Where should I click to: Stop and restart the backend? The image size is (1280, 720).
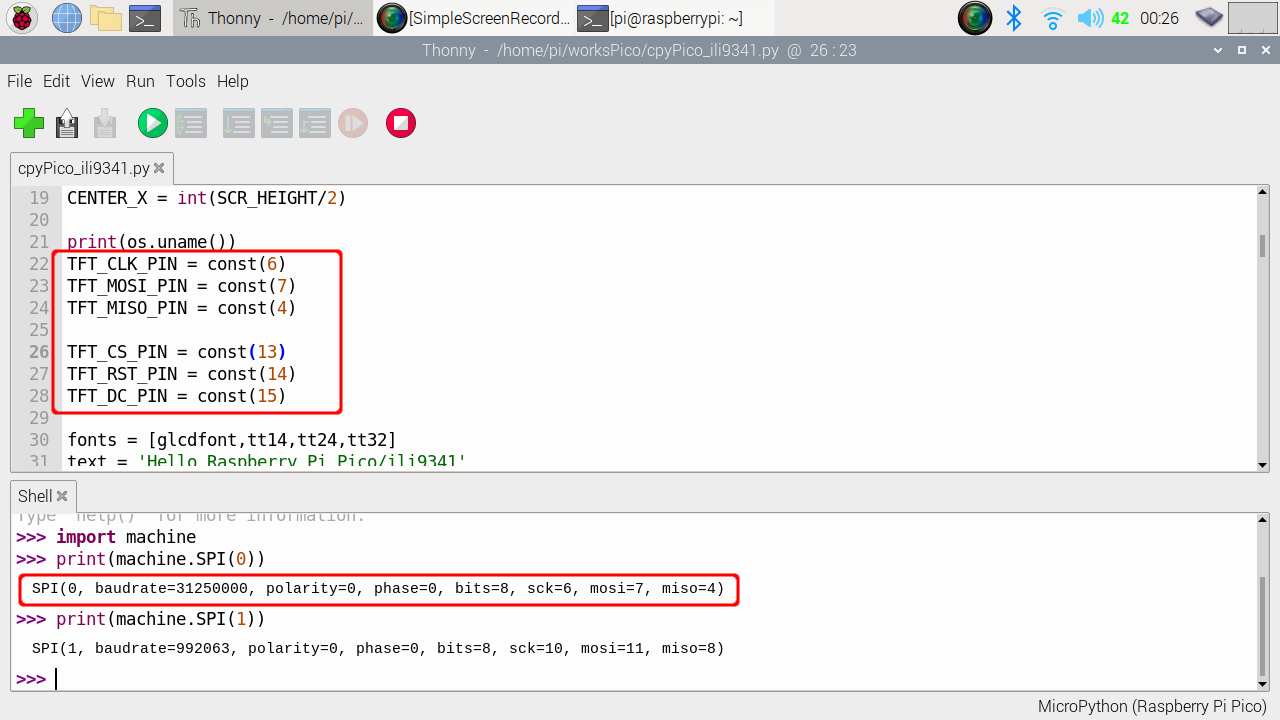click(x=400, y=123)
